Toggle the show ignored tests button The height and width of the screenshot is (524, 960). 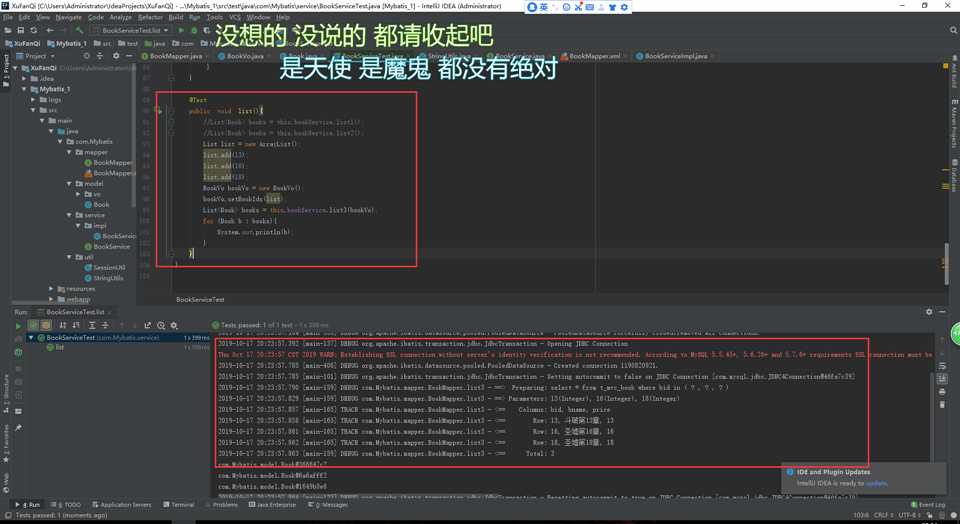(x=45, y=325)
